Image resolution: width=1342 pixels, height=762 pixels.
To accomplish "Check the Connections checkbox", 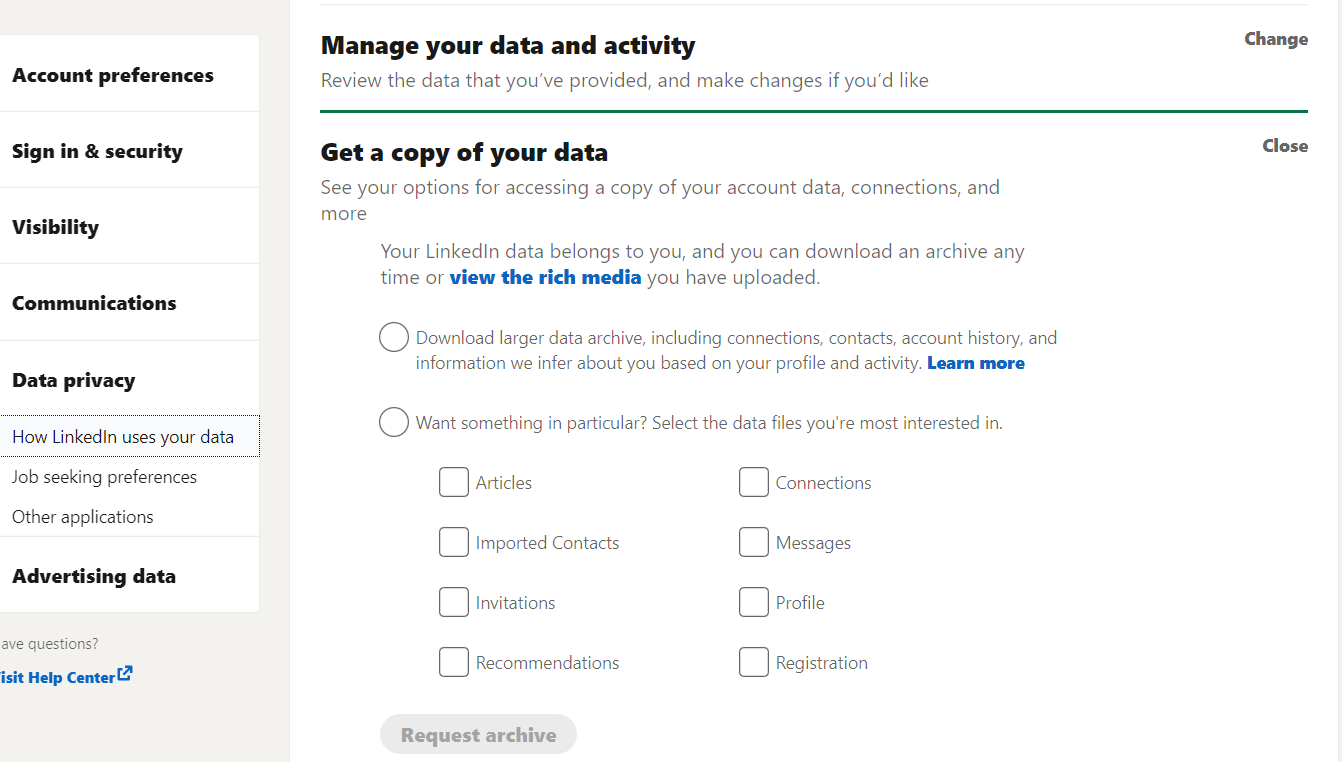I will 754,481.
